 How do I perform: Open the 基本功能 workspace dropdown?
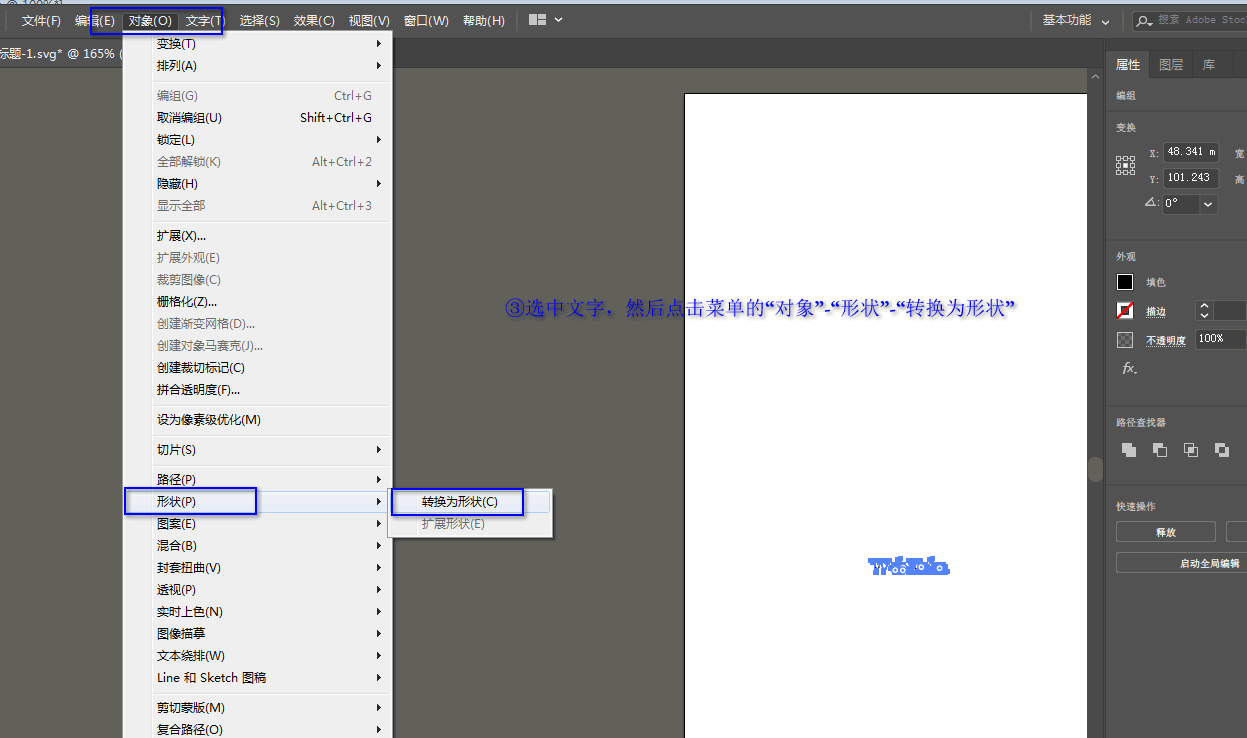1076,20
